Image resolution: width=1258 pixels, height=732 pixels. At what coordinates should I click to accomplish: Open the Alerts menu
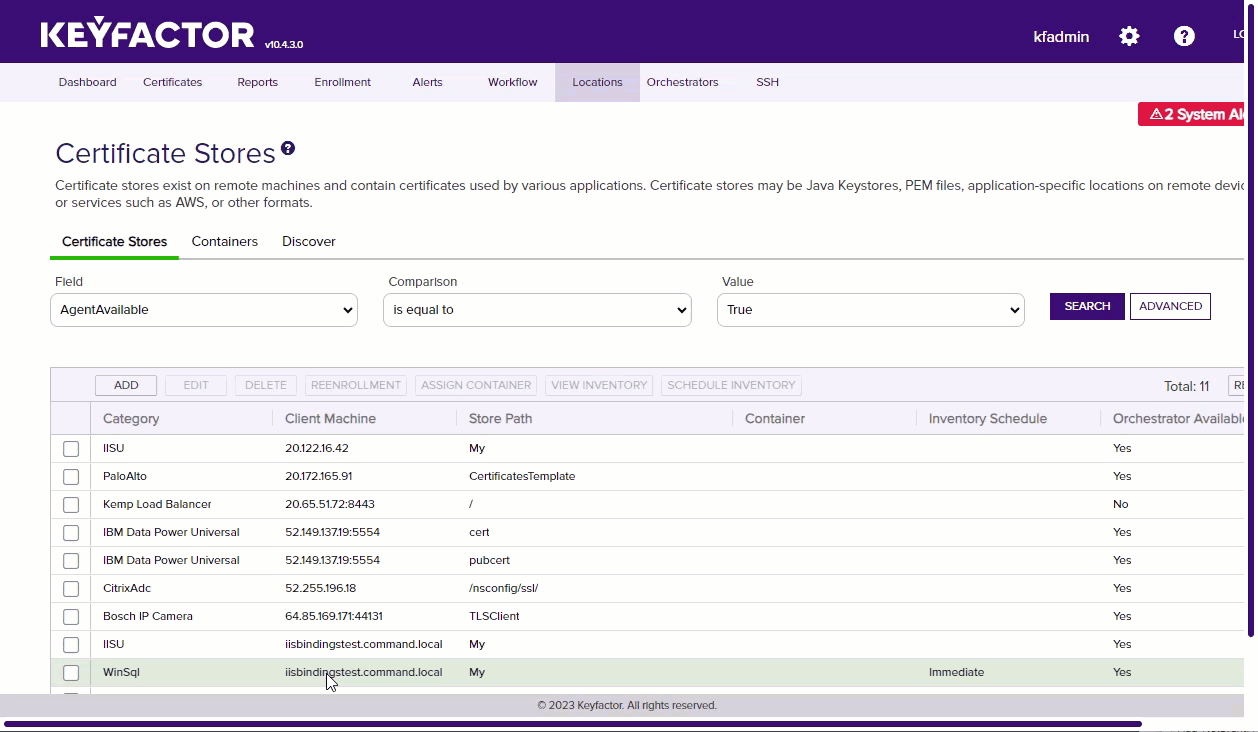(428, 82)
